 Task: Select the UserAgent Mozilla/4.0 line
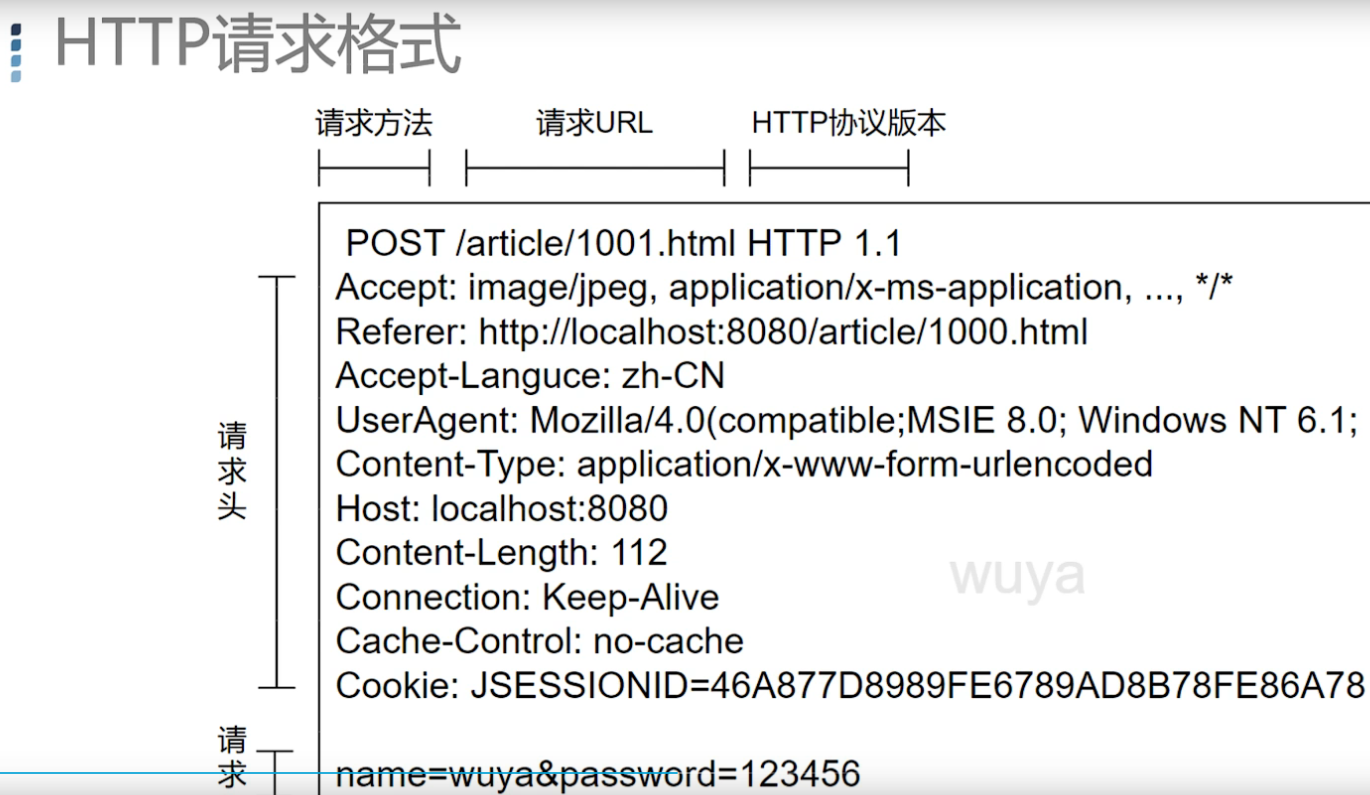coord(847,420)
